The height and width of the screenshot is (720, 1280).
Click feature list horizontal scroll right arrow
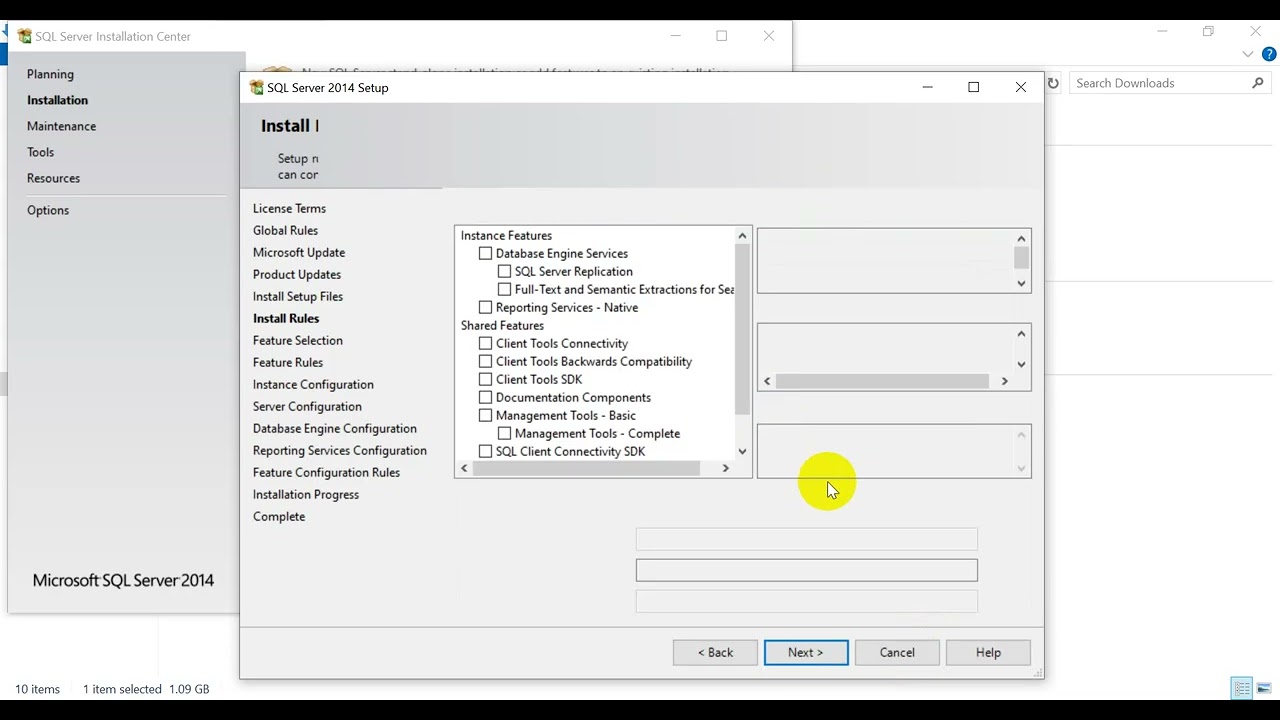[x=726, y=468]
